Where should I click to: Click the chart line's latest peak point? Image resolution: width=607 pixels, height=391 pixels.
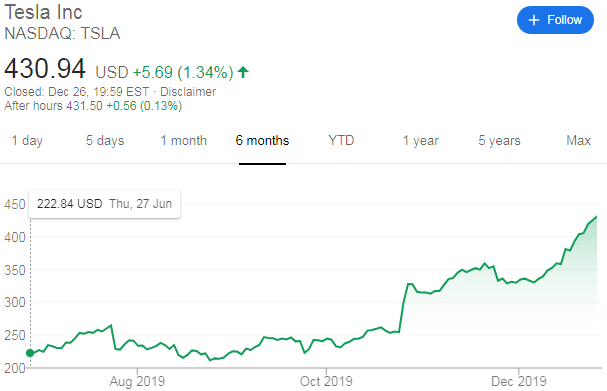pyautogui.click(x=596, y=217)
